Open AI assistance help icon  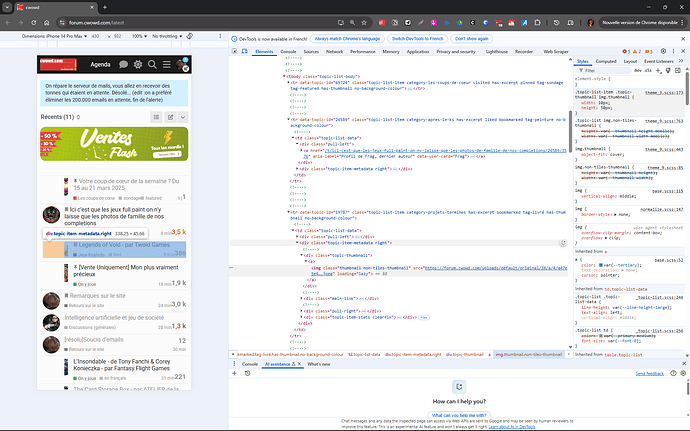673,373
